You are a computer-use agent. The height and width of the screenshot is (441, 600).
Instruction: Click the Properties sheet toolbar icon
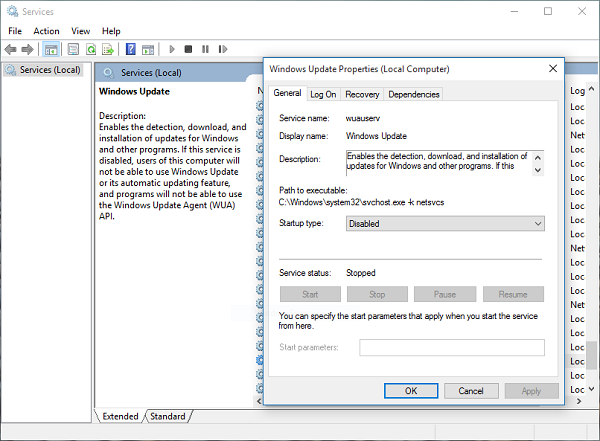73,49
